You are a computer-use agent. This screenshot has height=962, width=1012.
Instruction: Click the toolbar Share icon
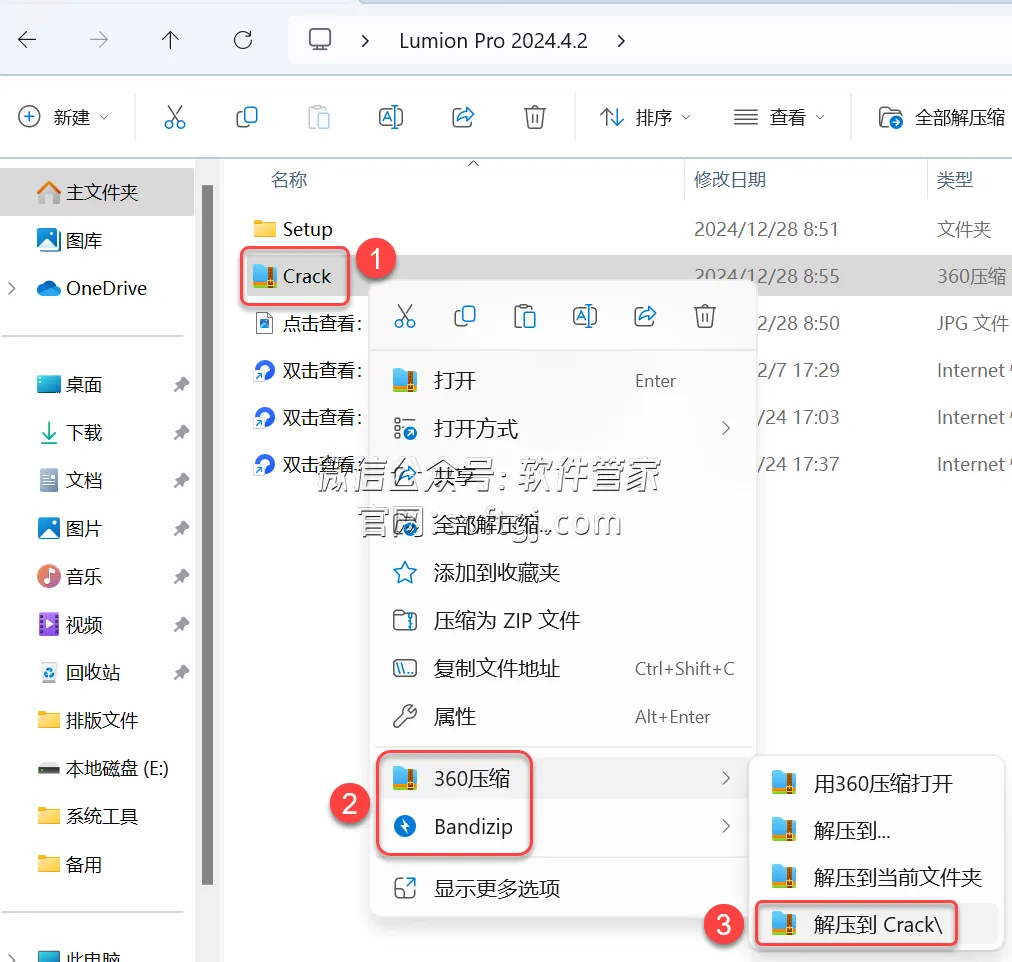[463, 117]
